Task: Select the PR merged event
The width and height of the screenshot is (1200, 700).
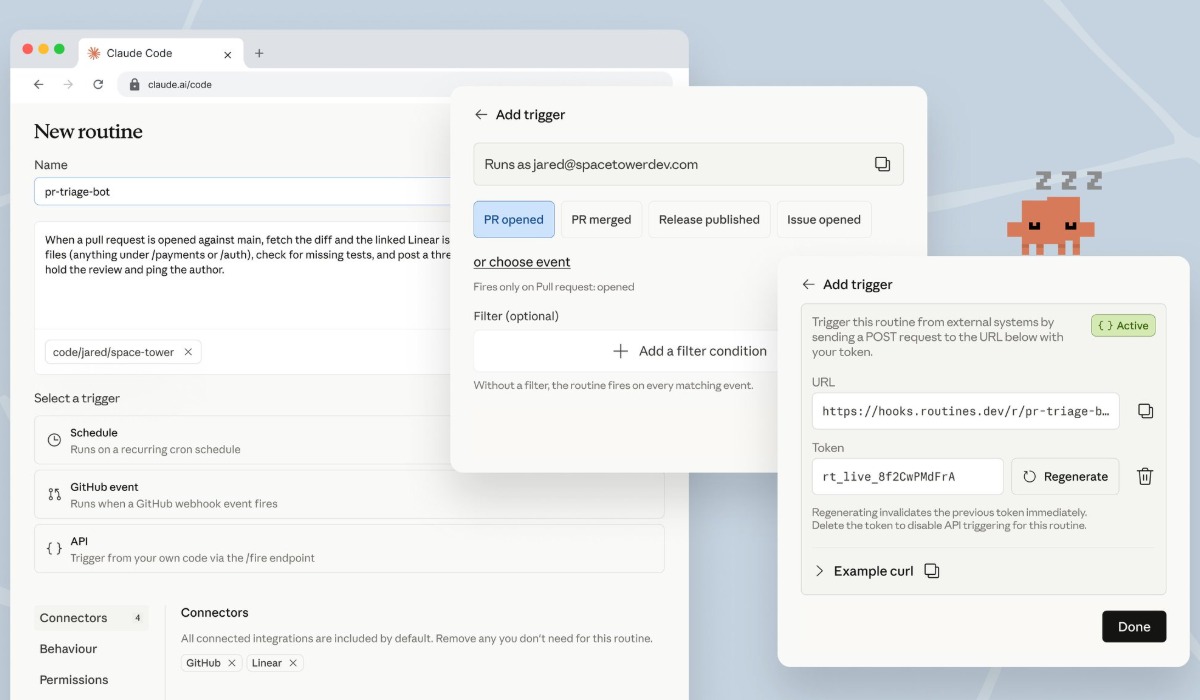Action: (x=602, y=219)
